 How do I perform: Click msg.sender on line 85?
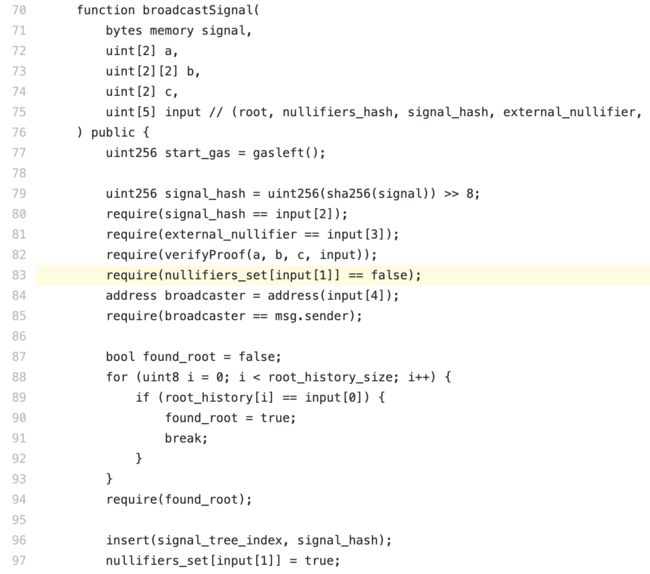[x=315, y=316]
